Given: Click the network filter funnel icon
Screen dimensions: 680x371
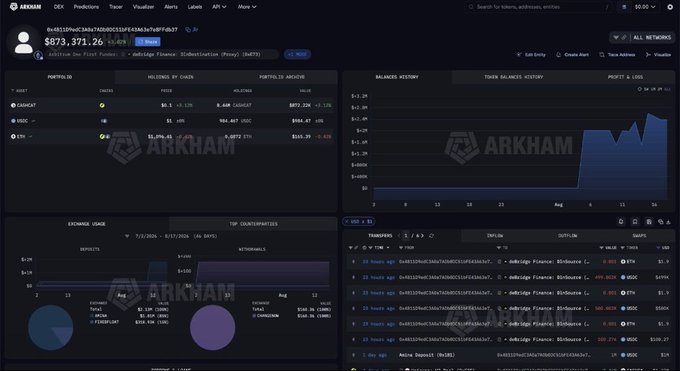Looking at the screenshot, I should [616, 38].
